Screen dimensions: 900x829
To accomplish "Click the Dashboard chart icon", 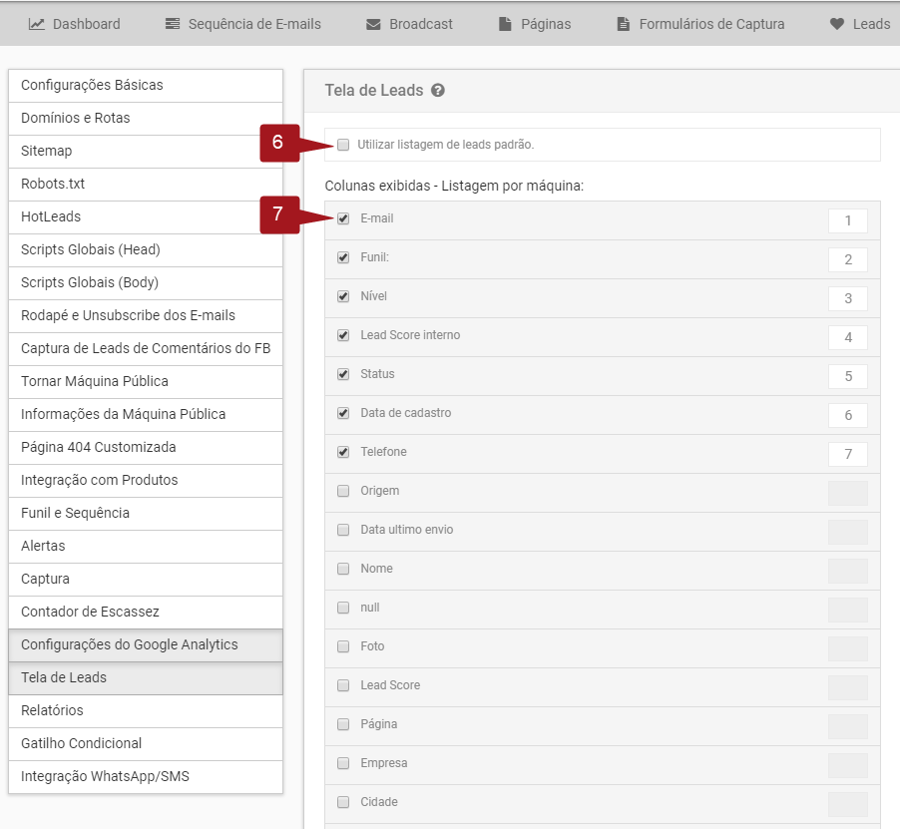I will click(x=37, y=24).
